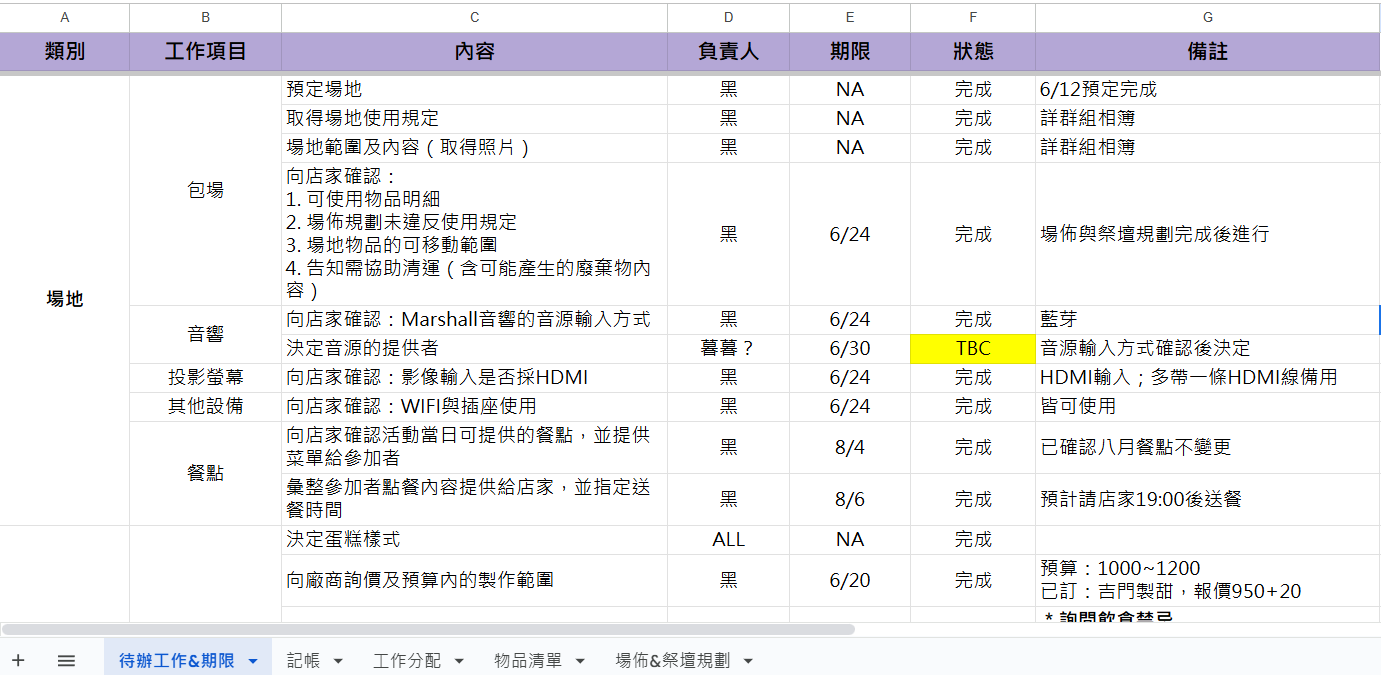Open the 場佈&祭壇規劃 tab menu arrow
The image size is (1381, 675).
(x=747, y=661)
